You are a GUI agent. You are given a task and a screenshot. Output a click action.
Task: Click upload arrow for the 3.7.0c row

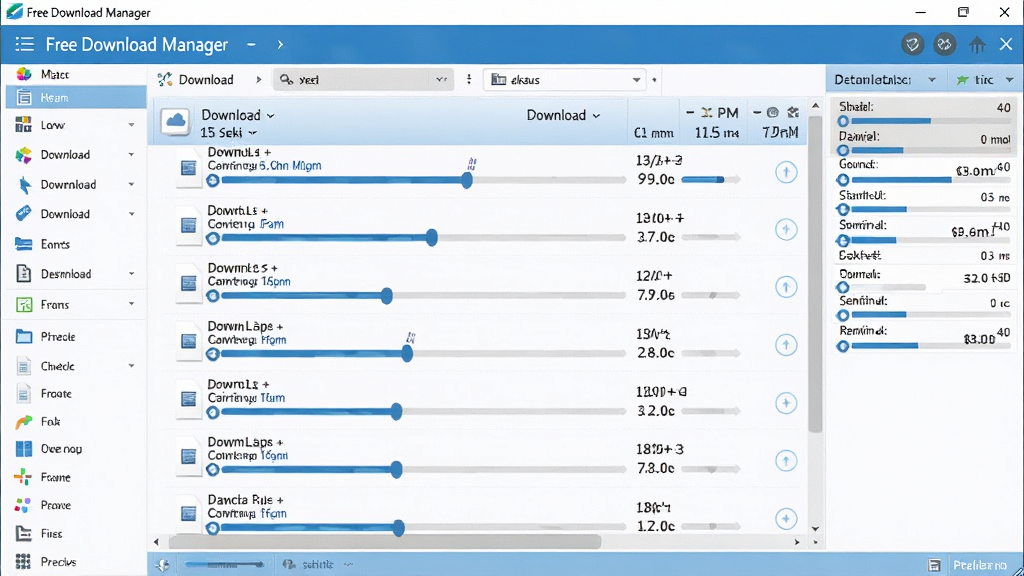click(x=786, y=229)
